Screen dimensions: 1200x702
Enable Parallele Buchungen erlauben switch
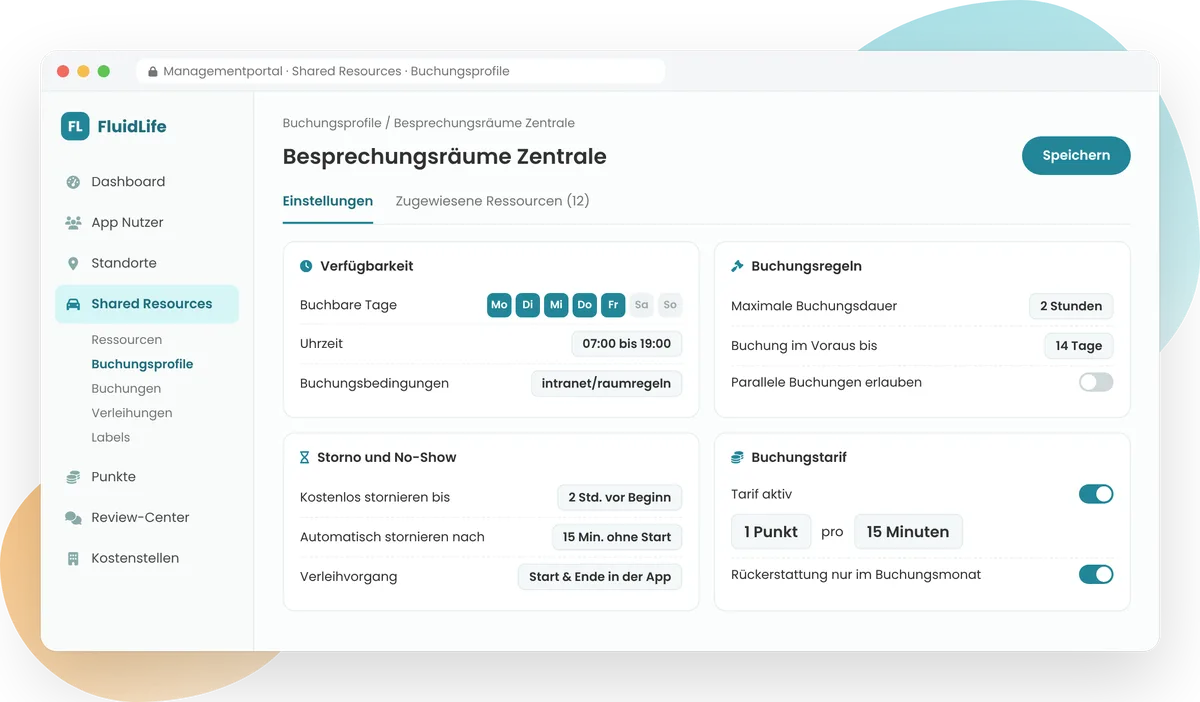click(1096, 382)
